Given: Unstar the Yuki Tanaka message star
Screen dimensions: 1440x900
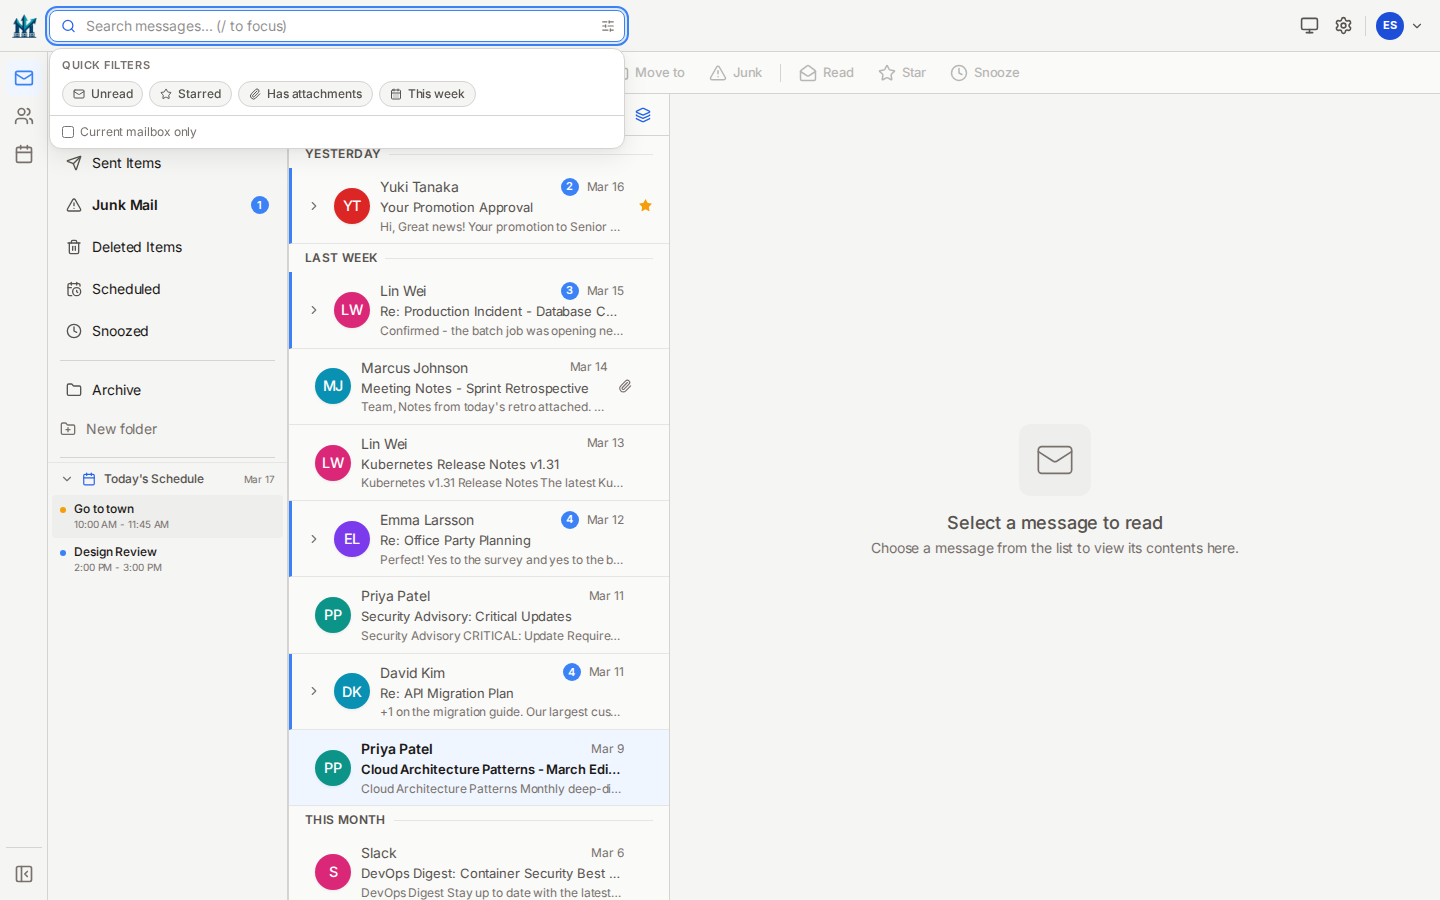Looking at the screenshot, I should (645, 206).
